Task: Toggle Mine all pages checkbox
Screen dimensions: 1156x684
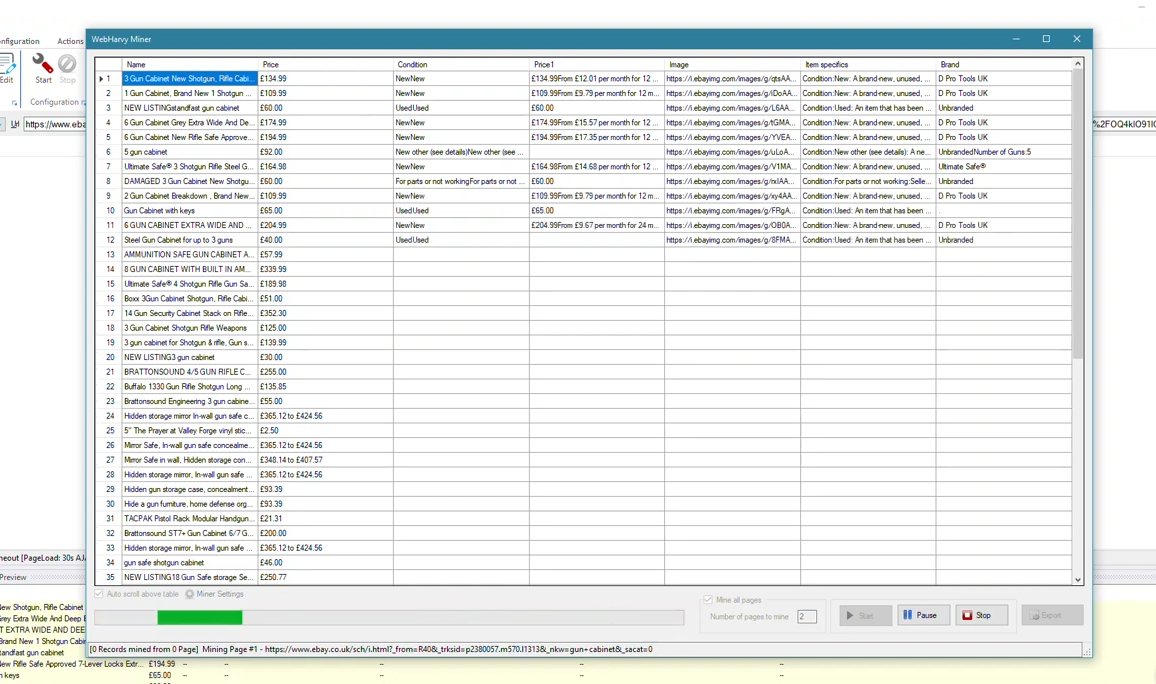Action: [x=708, y=600]
